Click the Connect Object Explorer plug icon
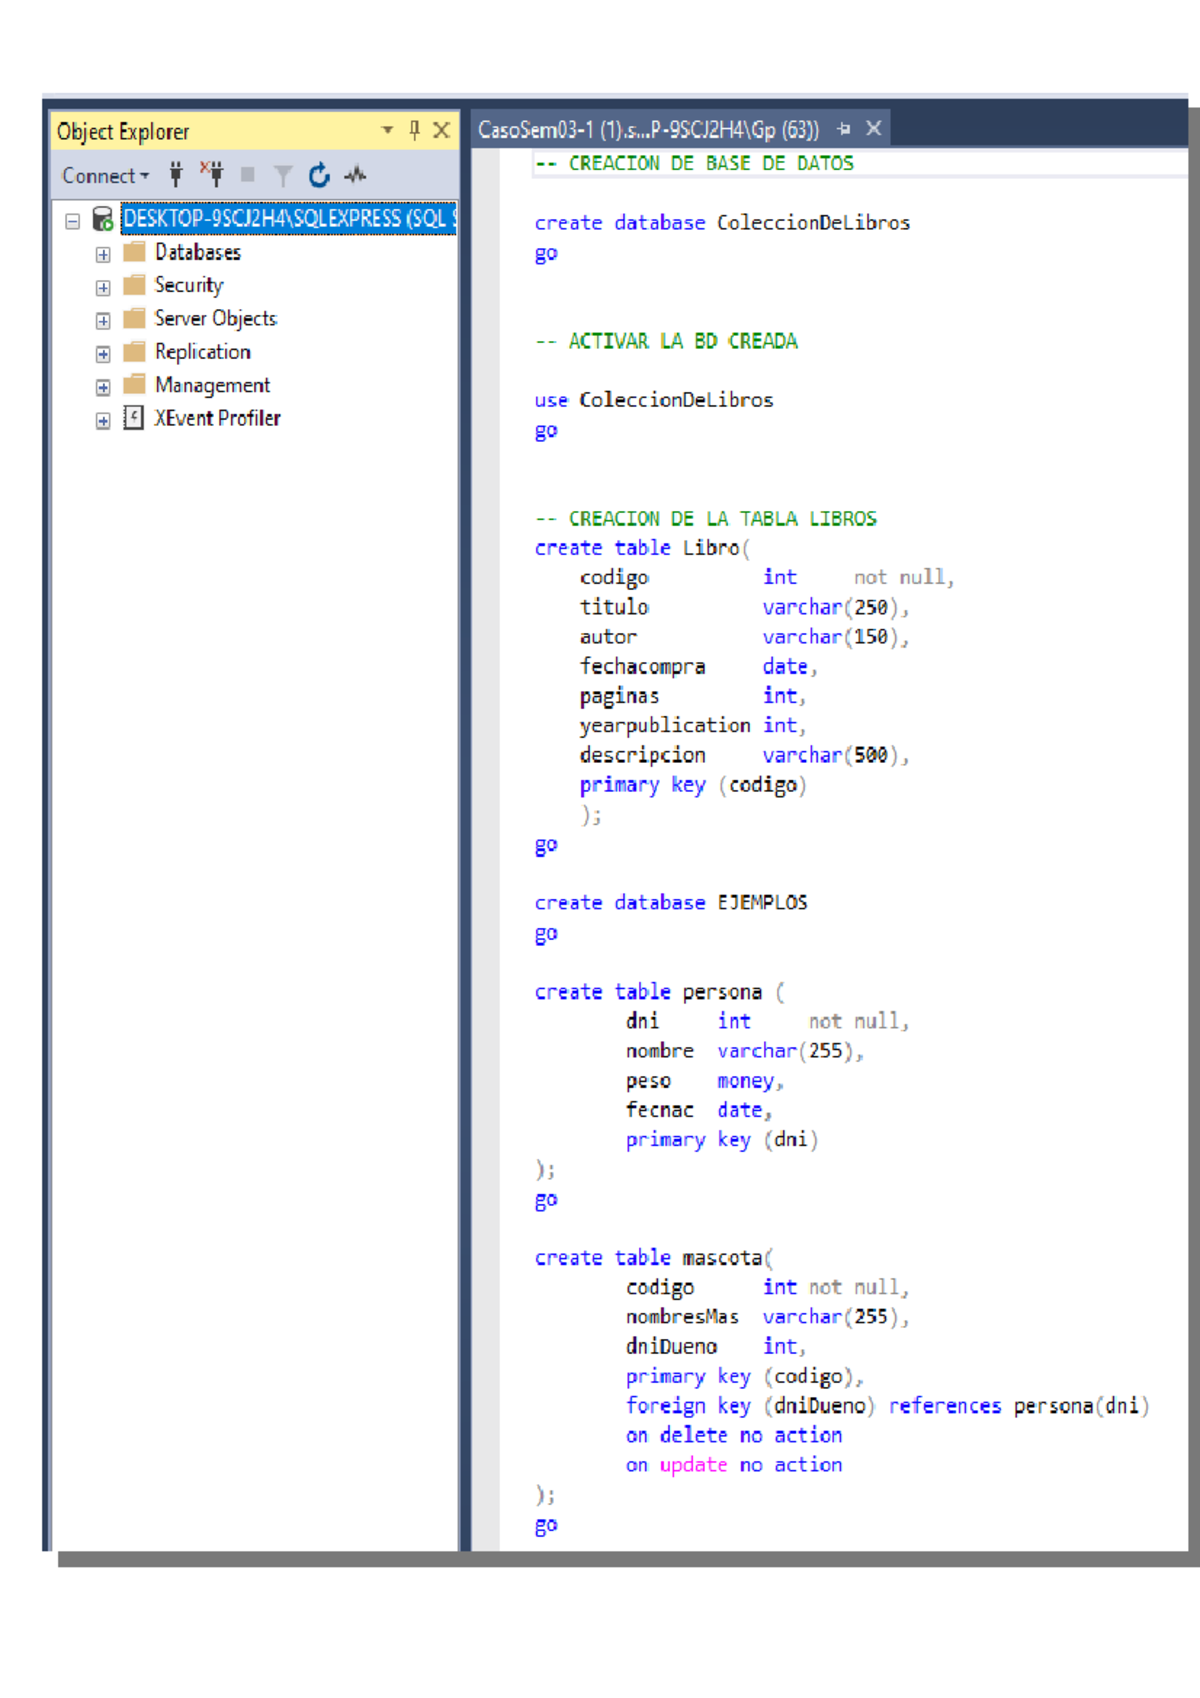Image resolution: width=1200 pixels, height=1698 pixels. 176,175
